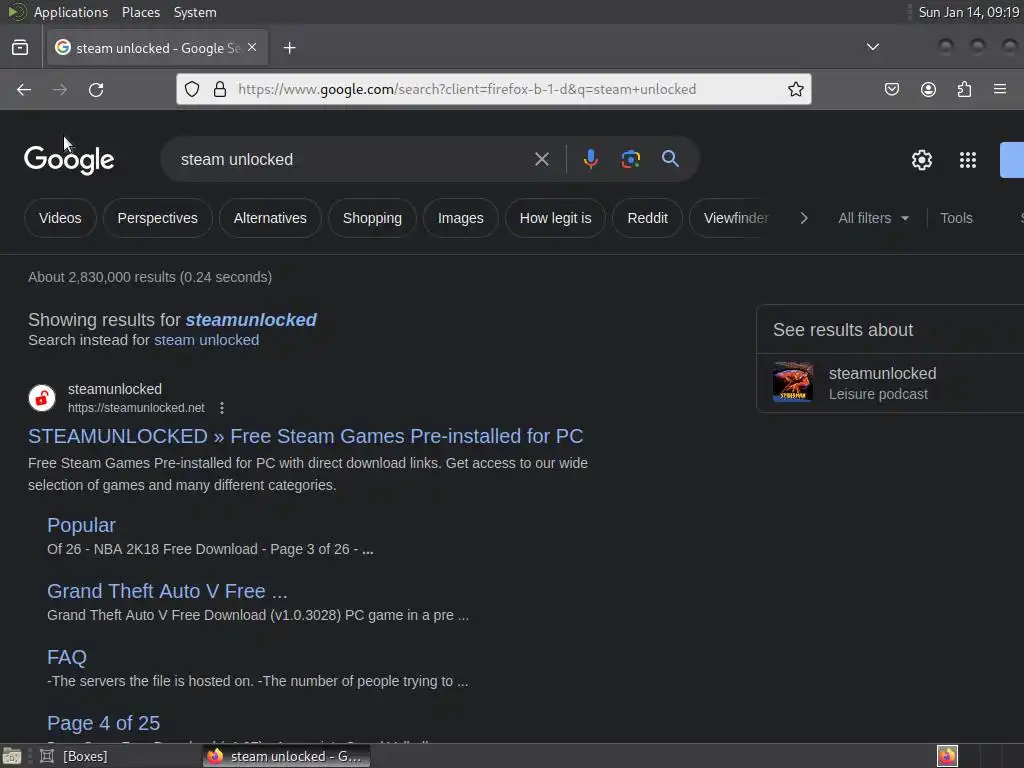The width and height of the screenshot is (1024, 768).
Task: Open the tracking protection shield icon
Action: [x=191, y=89]
